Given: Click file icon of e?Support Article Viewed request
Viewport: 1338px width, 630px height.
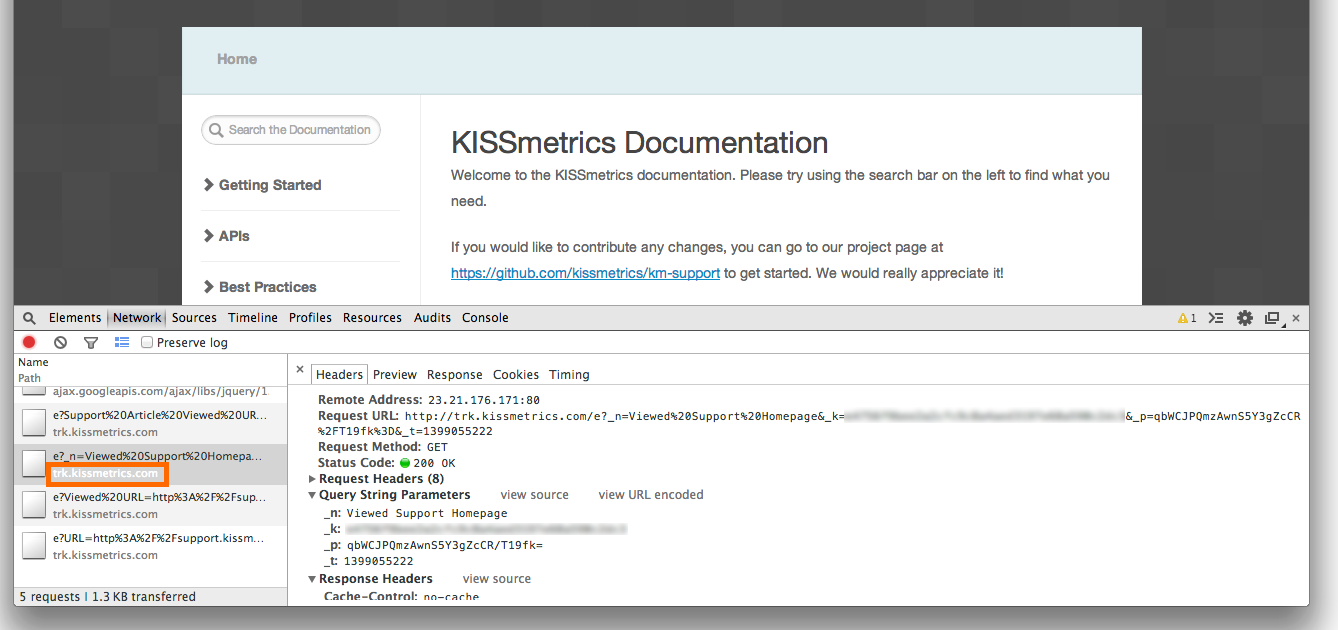Looking at the screenshot, I should coord(34,423).
